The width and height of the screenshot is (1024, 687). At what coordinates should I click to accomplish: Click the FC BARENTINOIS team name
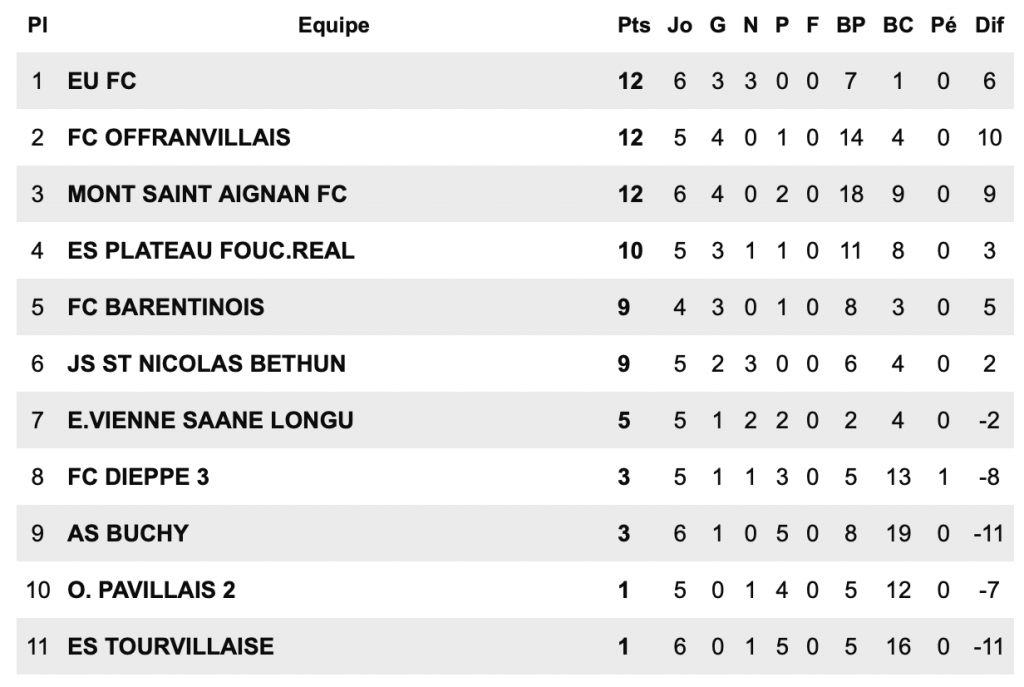point(166,307)
